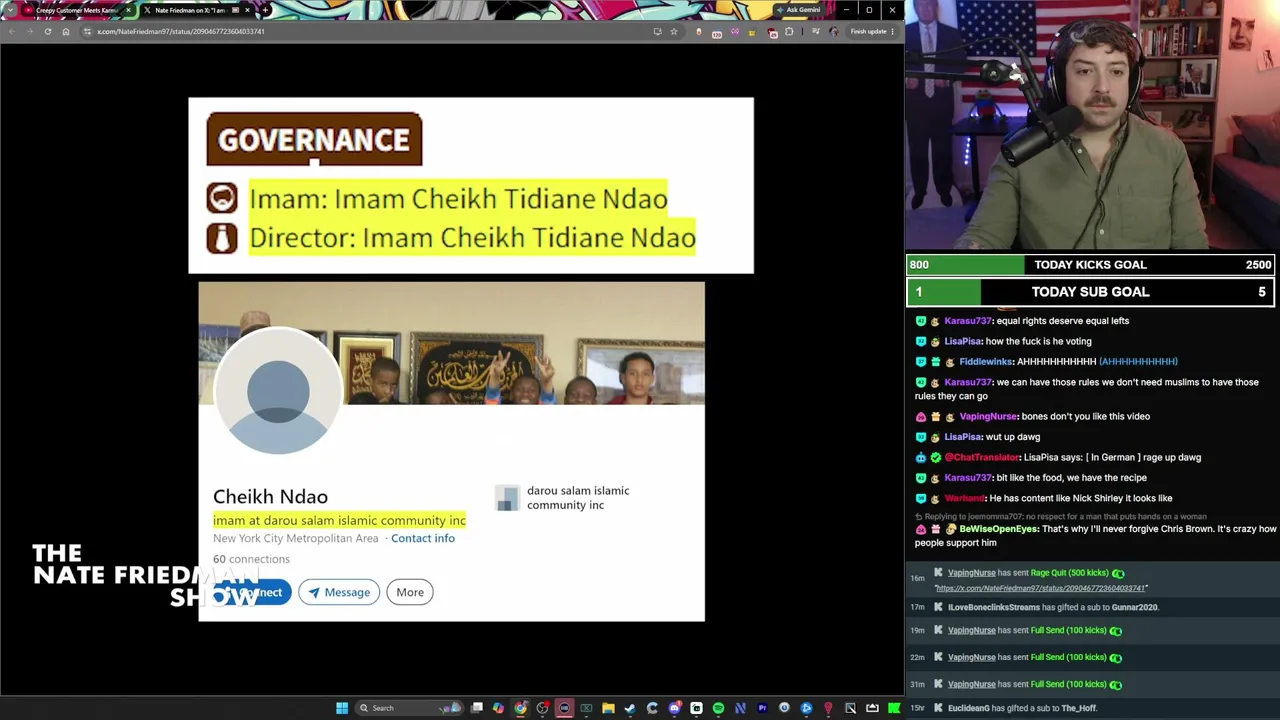The width and height of the screenshot is (1280, 720).
Task: Open Copilot from the taskbar
Action: click(x=498, y=708)
